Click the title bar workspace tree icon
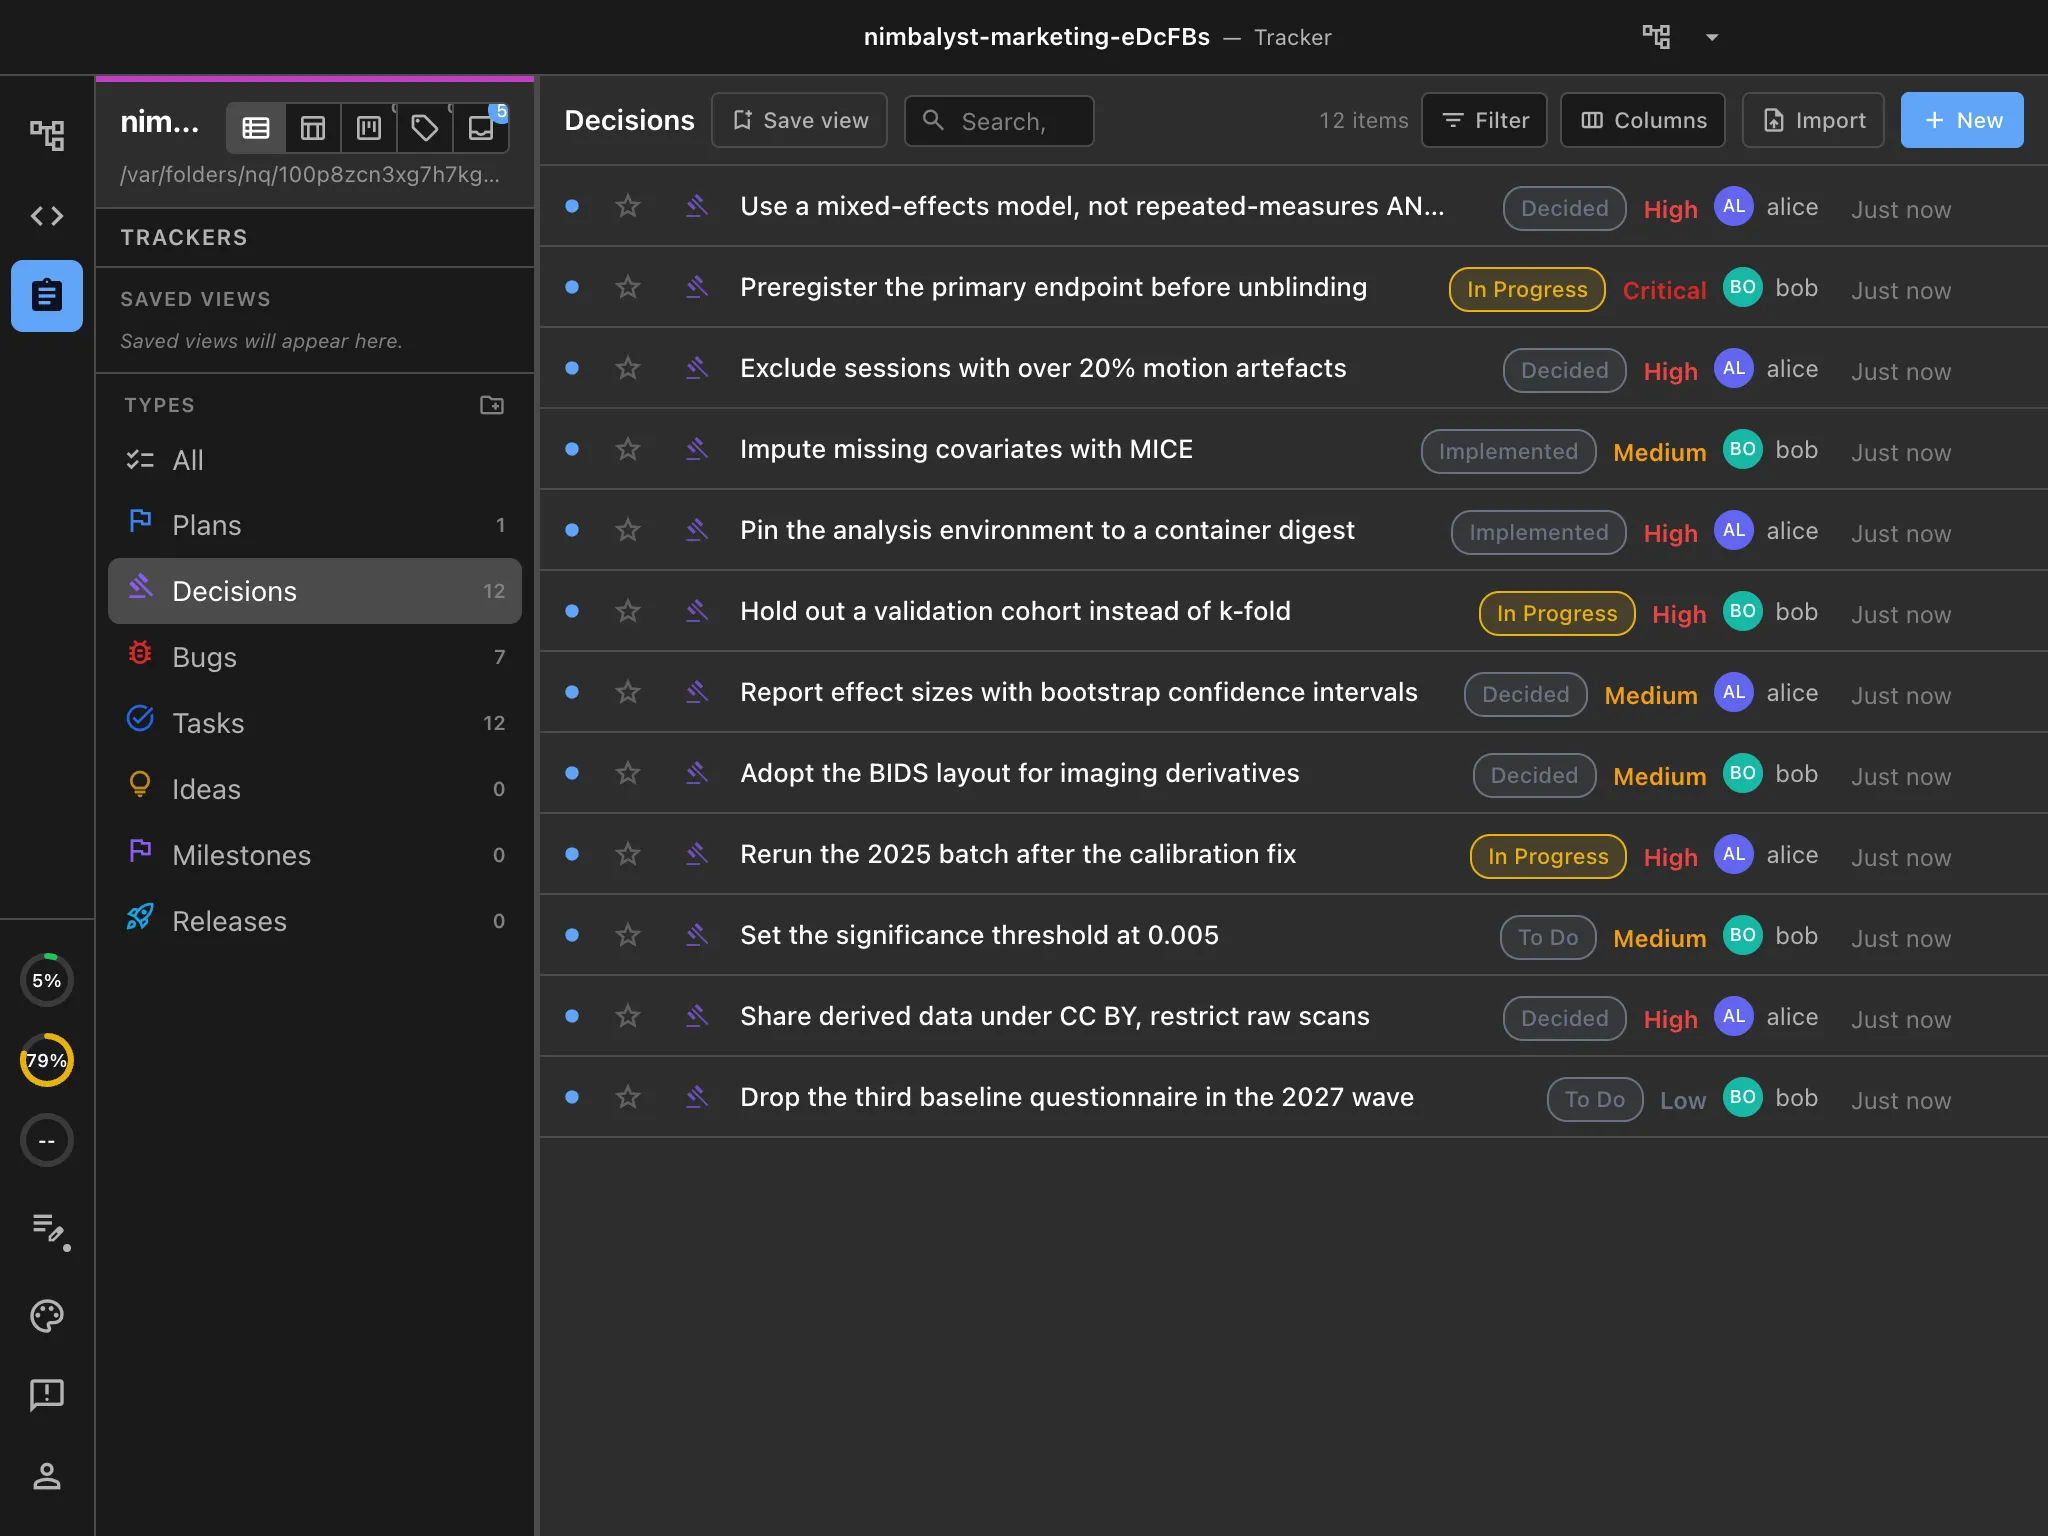 1656,37
